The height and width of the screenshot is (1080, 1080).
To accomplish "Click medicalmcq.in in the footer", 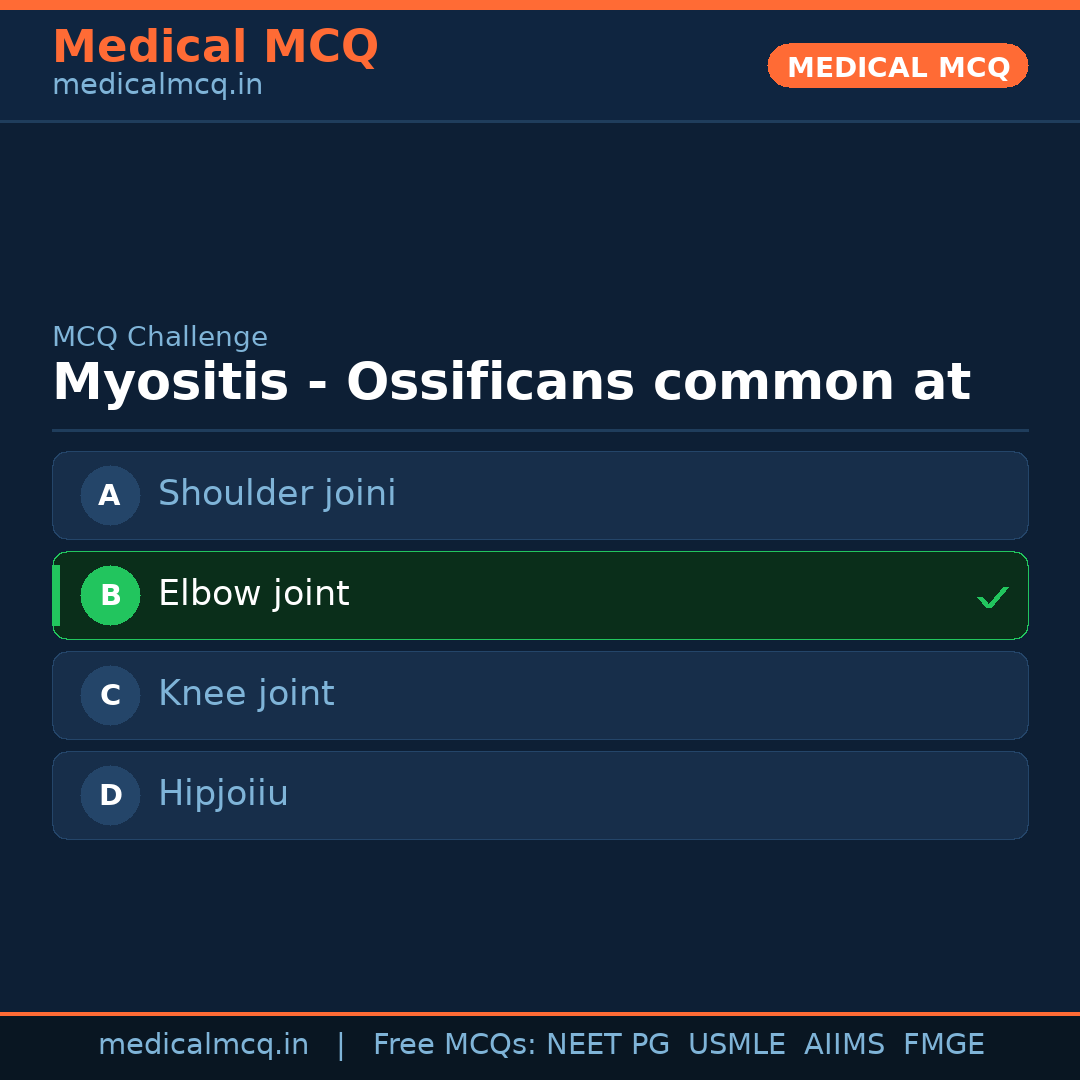I will click(203, 1044).
